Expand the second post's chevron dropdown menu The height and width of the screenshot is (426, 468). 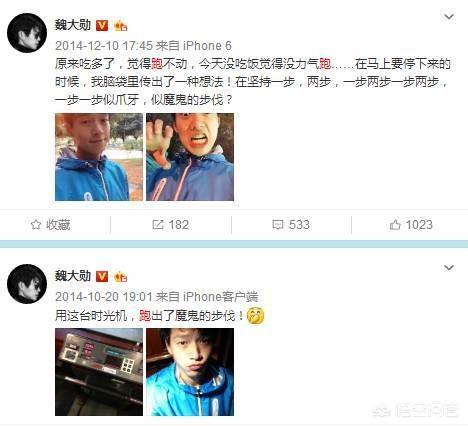click(x=449, y=267)
